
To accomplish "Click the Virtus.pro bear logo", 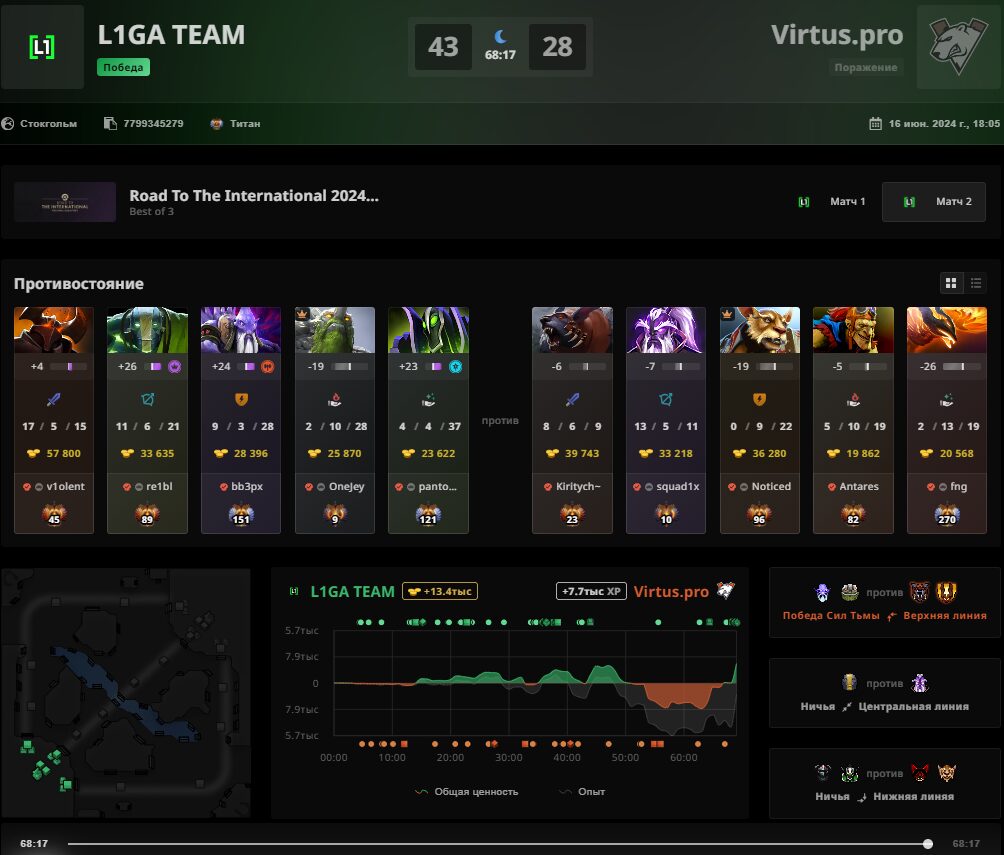I will tap(959, 47).
